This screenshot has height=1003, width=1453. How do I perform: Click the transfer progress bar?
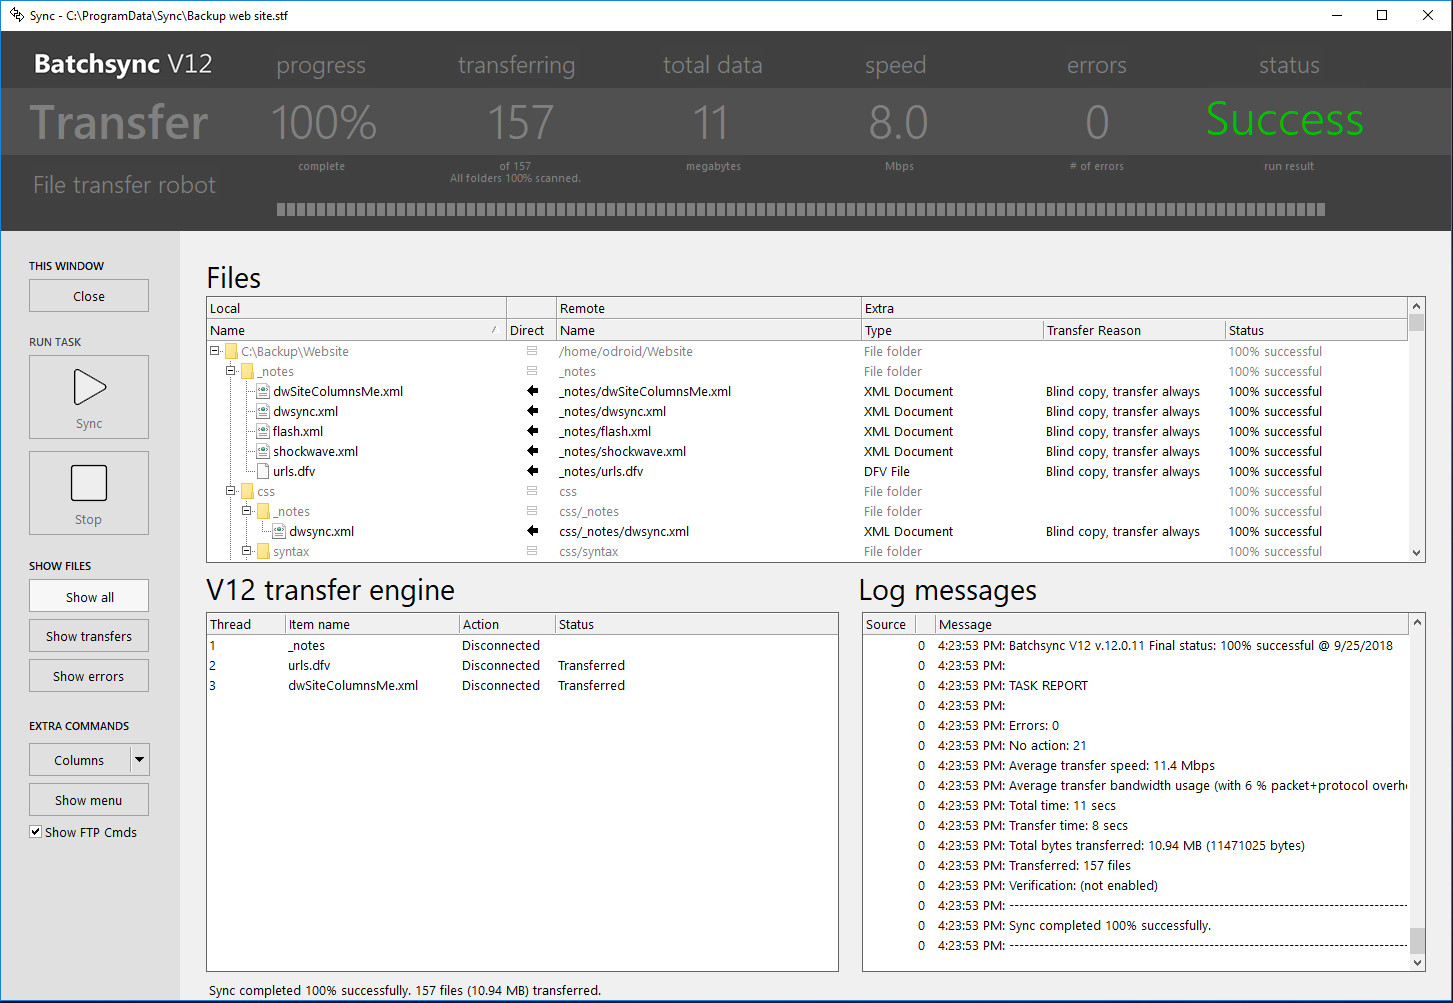[x=801, y=210]
